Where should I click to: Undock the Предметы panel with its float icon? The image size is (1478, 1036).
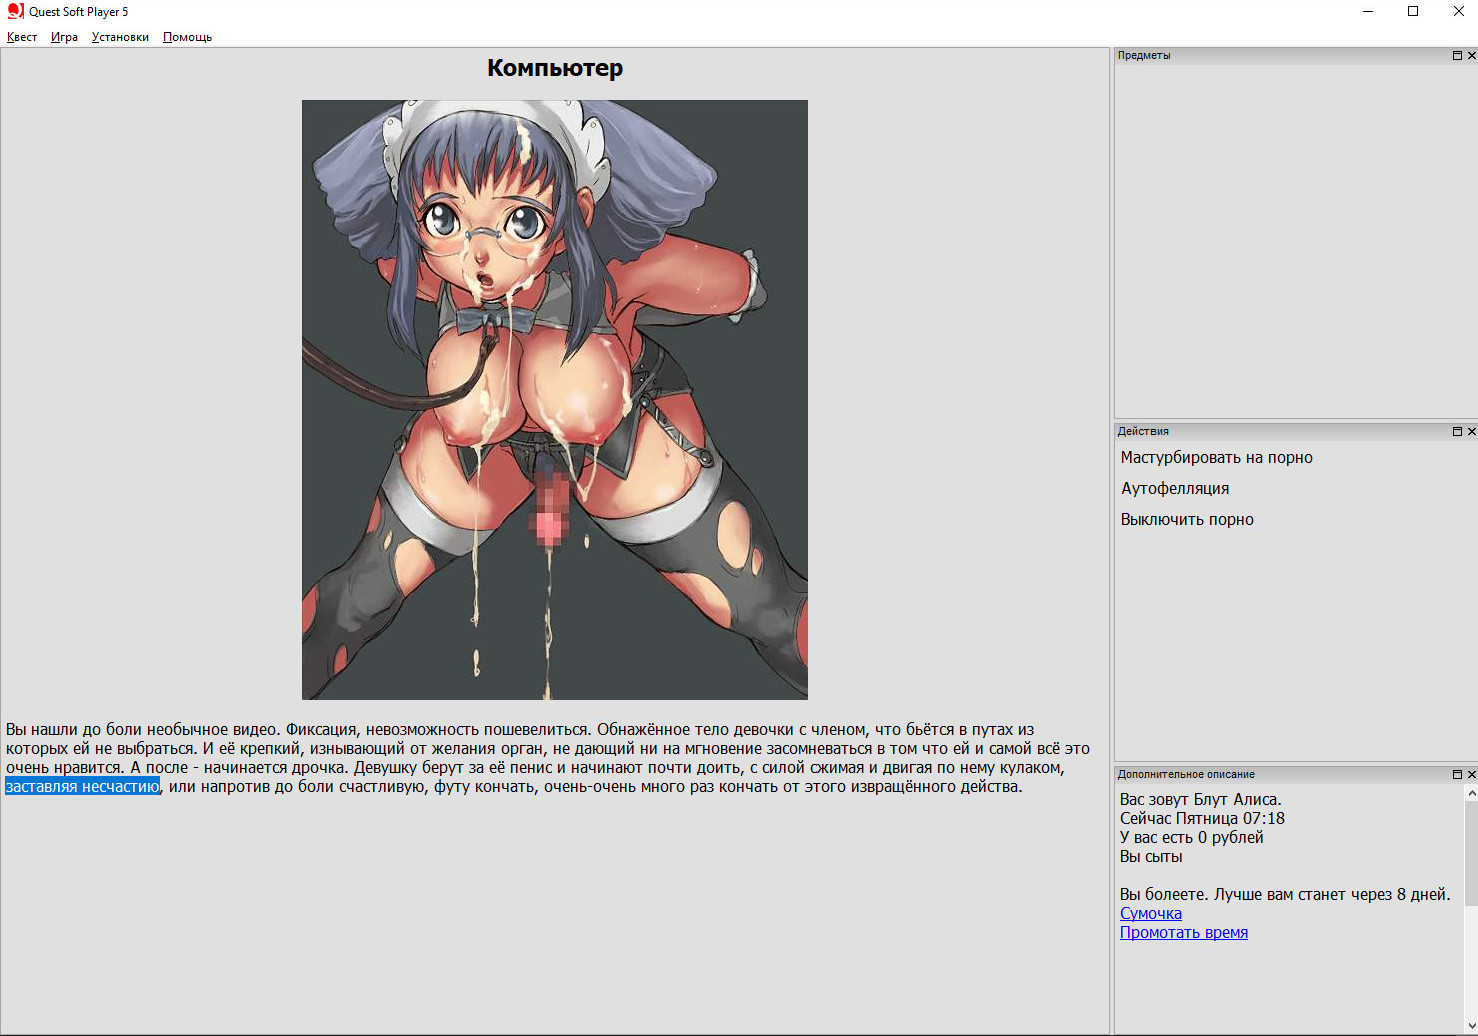tap(1457, 56)
